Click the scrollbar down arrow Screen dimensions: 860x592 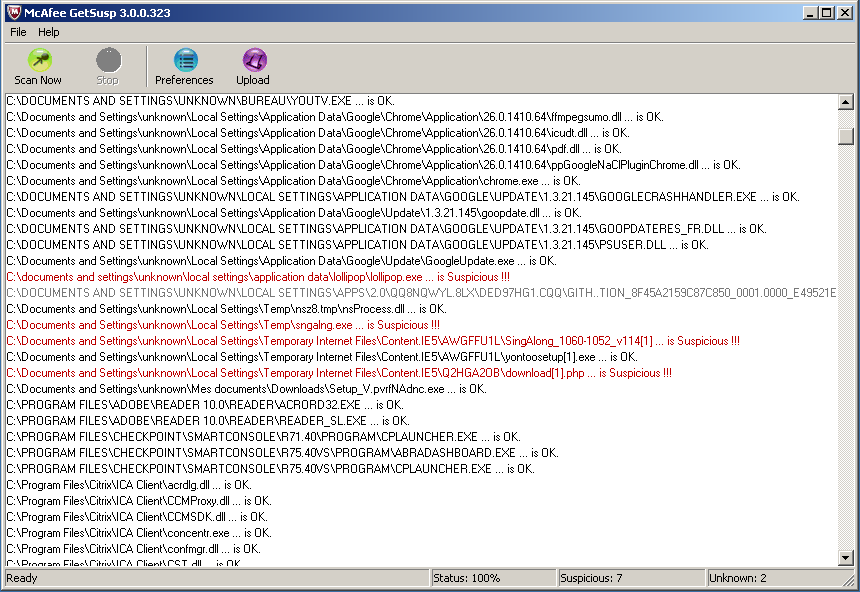pos(845,557)
